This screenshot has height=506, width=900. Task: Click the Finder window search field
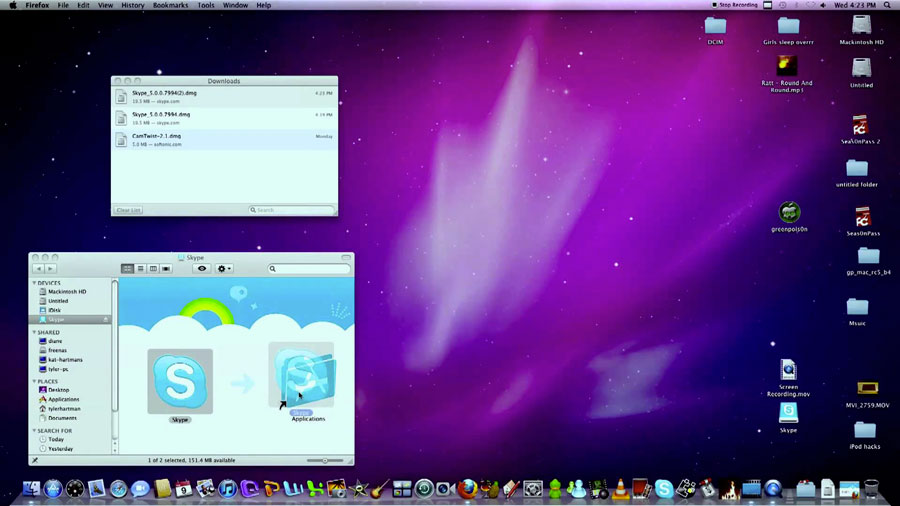[309, 268]
